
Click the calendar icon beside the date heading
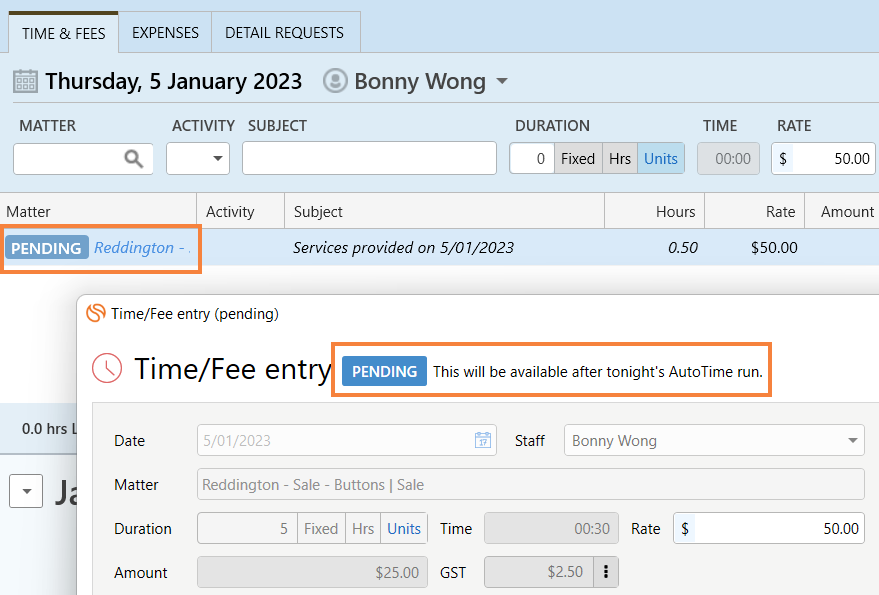point(24,80)
